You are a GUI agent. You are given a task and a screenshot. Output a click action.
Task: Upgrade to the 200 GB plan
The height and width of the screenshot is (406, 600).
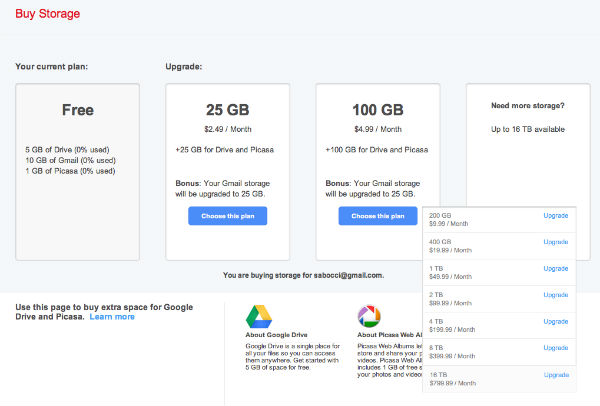coord(556,215)
